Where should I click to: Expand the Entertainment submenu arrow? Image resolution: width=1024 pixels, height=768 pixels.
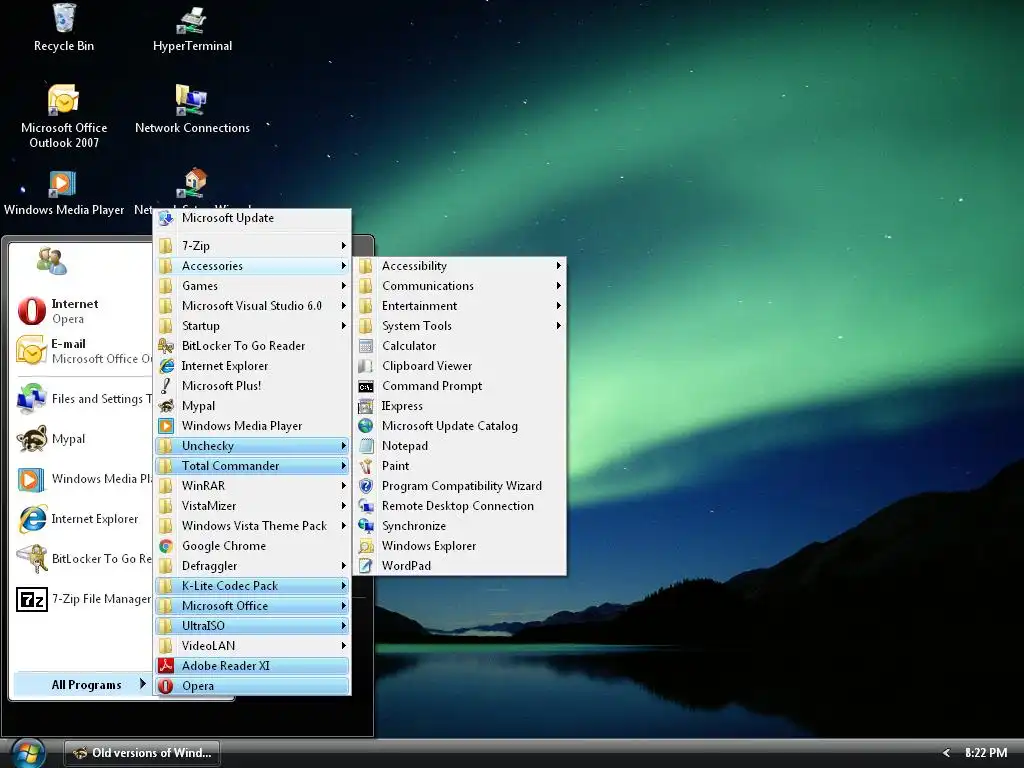coord(558,306)
